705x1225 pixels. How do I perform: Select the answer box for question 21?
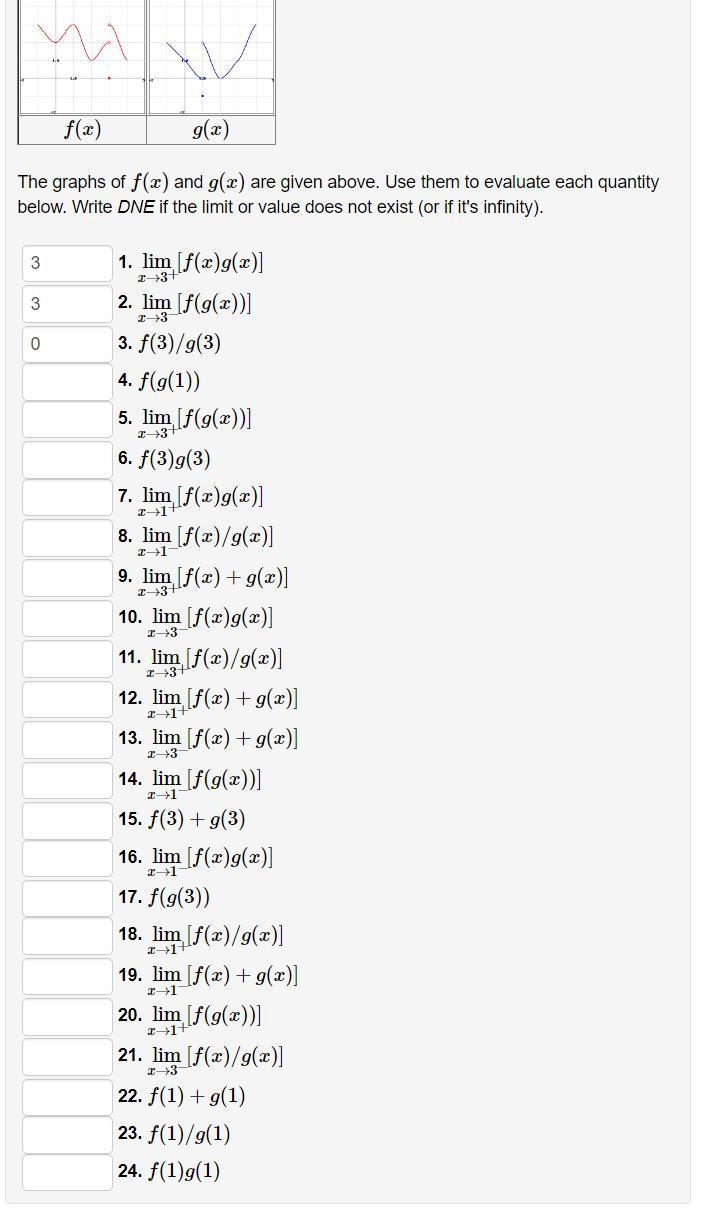66,1056
